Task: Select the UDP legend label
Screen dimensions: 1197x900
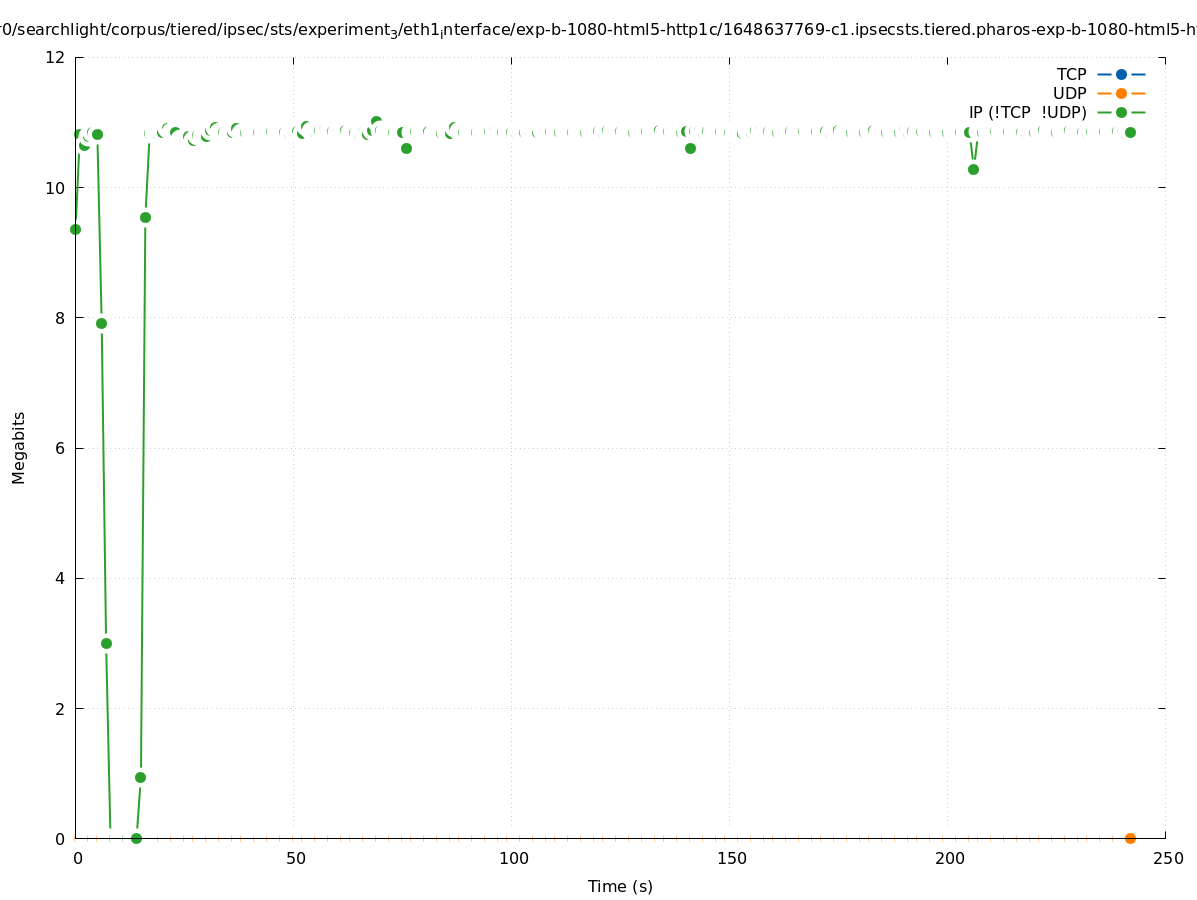Action: [x=1069, y=93]
